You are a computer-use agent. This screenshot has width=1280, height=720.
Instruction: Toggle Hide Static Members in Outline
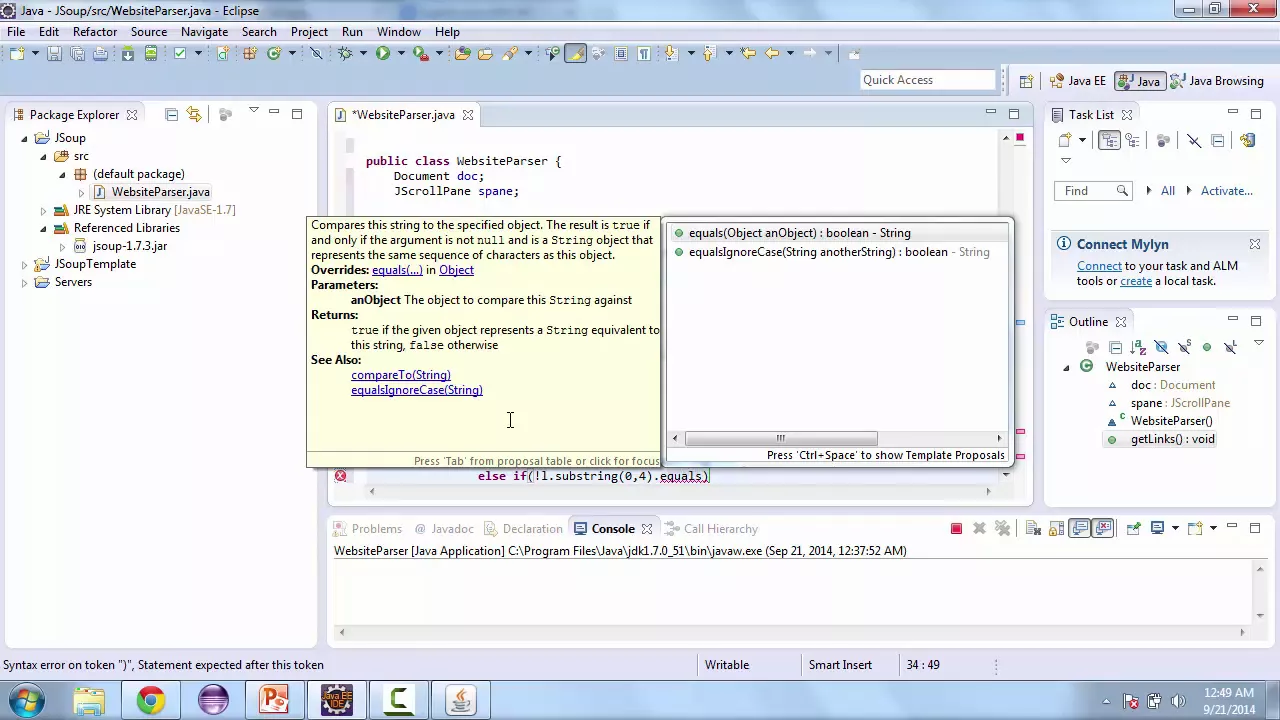1185,347
